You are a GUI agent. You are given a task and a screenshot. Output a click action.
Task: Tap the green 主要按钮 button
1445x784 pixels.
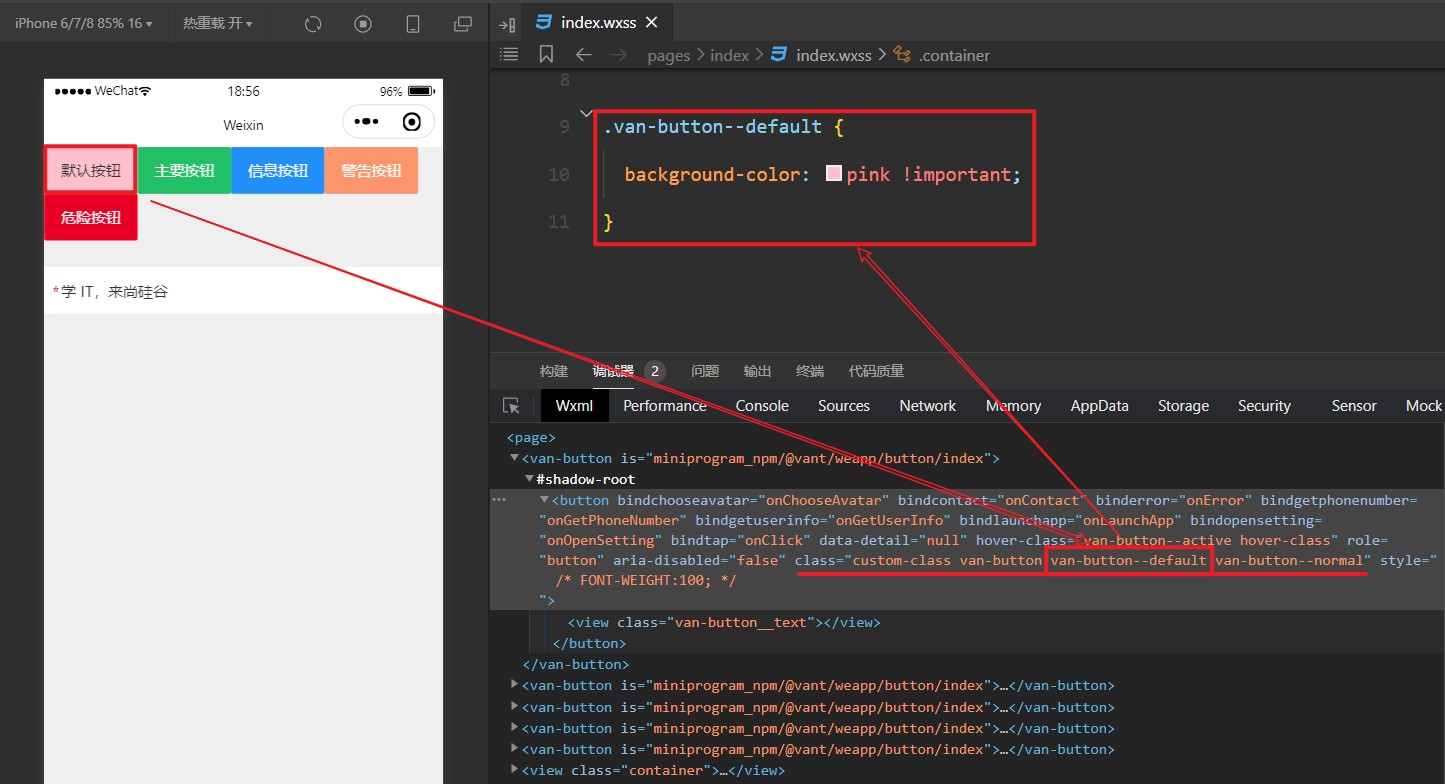click(x=184, y=171)
